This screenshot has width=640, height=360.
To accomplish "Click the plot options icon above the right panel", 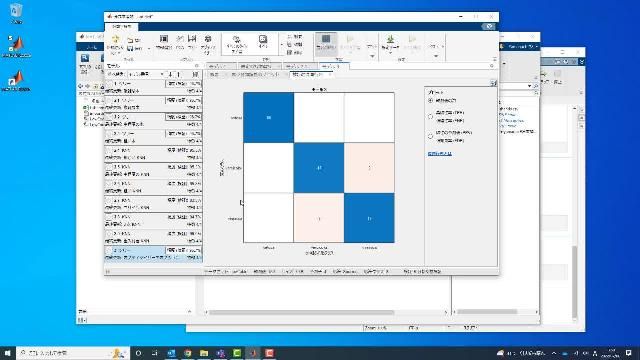I will (x=493, y=83).
